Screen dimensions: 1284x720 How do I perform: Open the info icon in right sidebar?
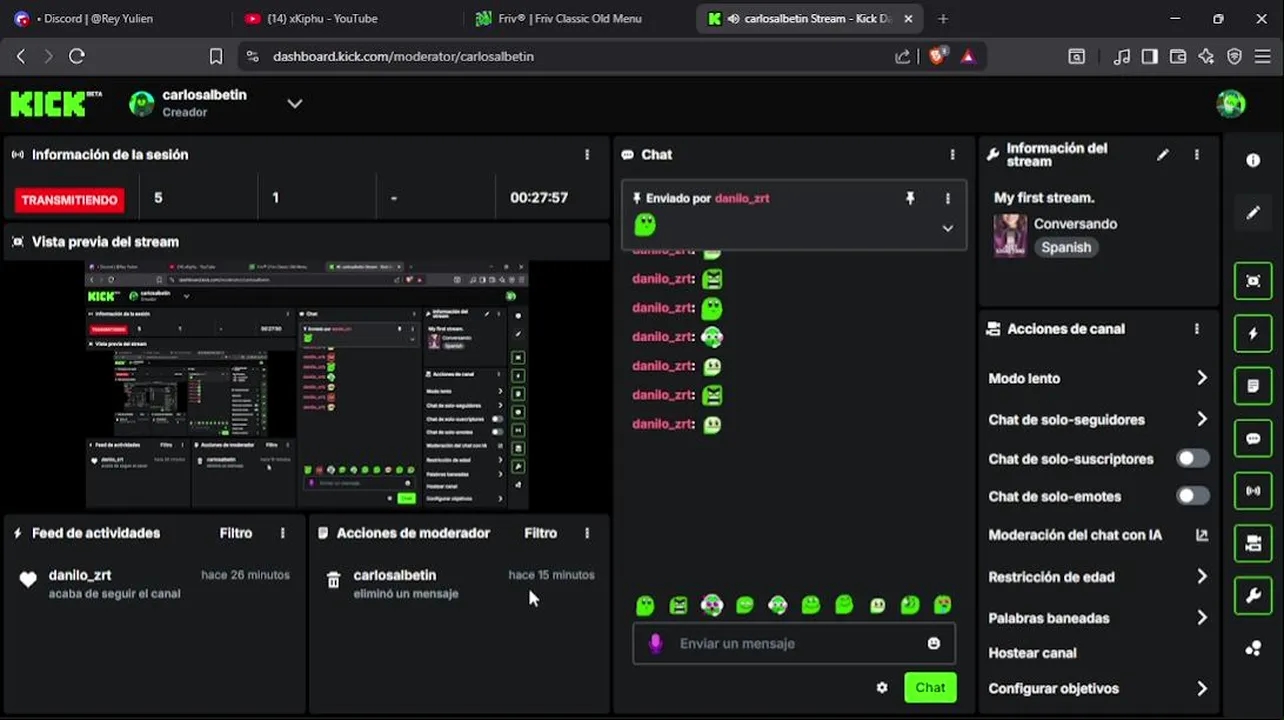coord(1253,160)
